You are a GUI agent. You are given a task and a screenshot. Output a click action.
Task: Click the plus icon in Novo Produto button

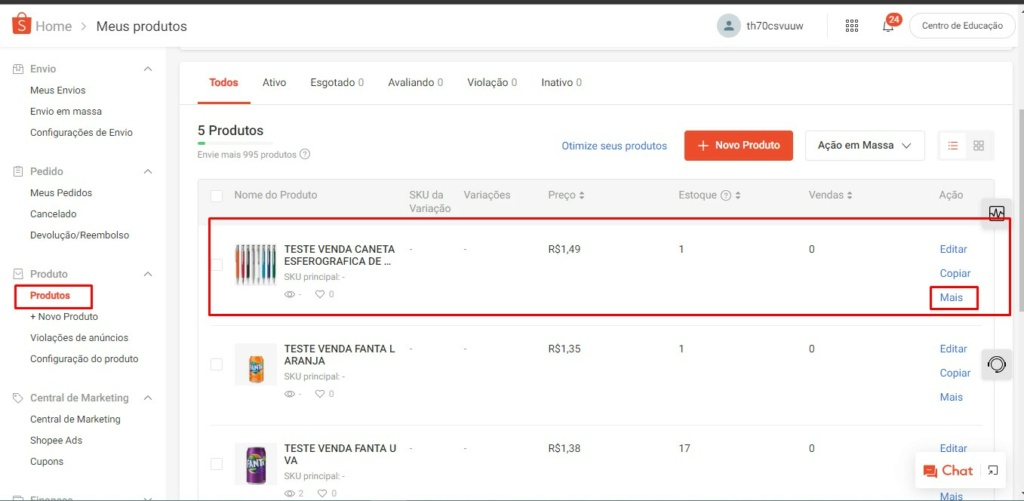click(x=703, y=146)
